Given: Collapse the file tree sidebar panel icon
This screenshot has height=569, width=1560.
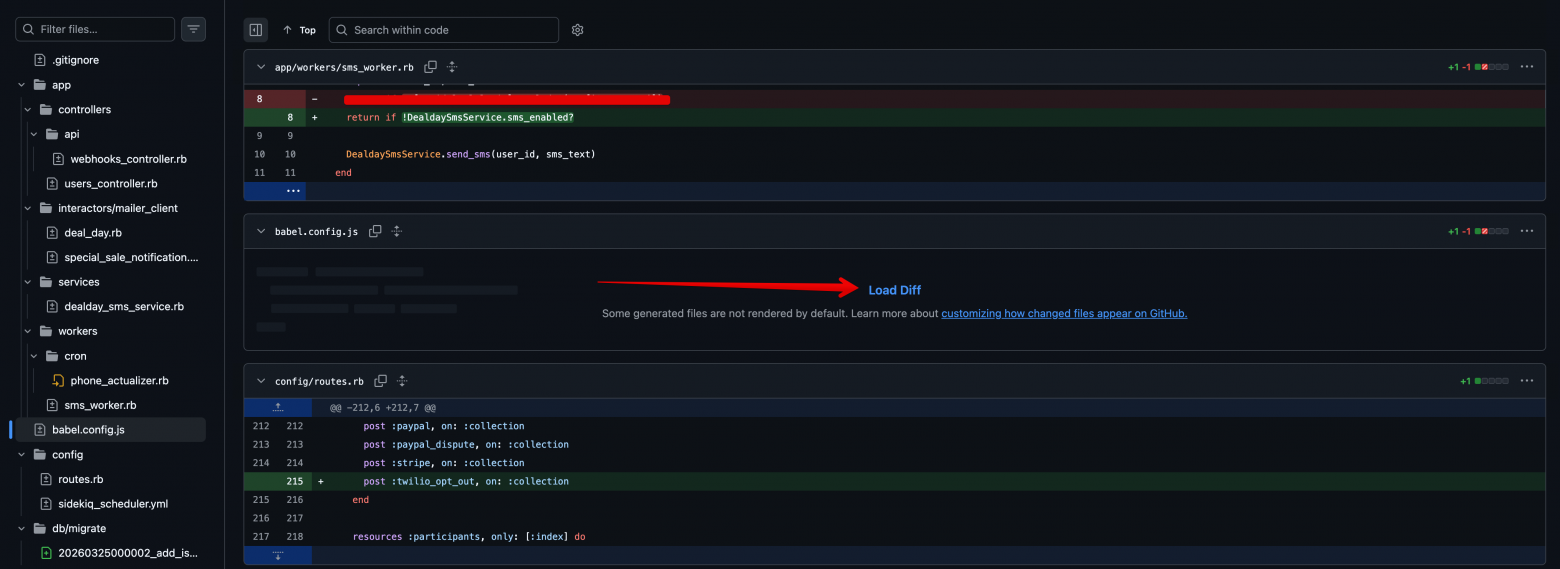Looking at the screenshot, I should 256,30.
